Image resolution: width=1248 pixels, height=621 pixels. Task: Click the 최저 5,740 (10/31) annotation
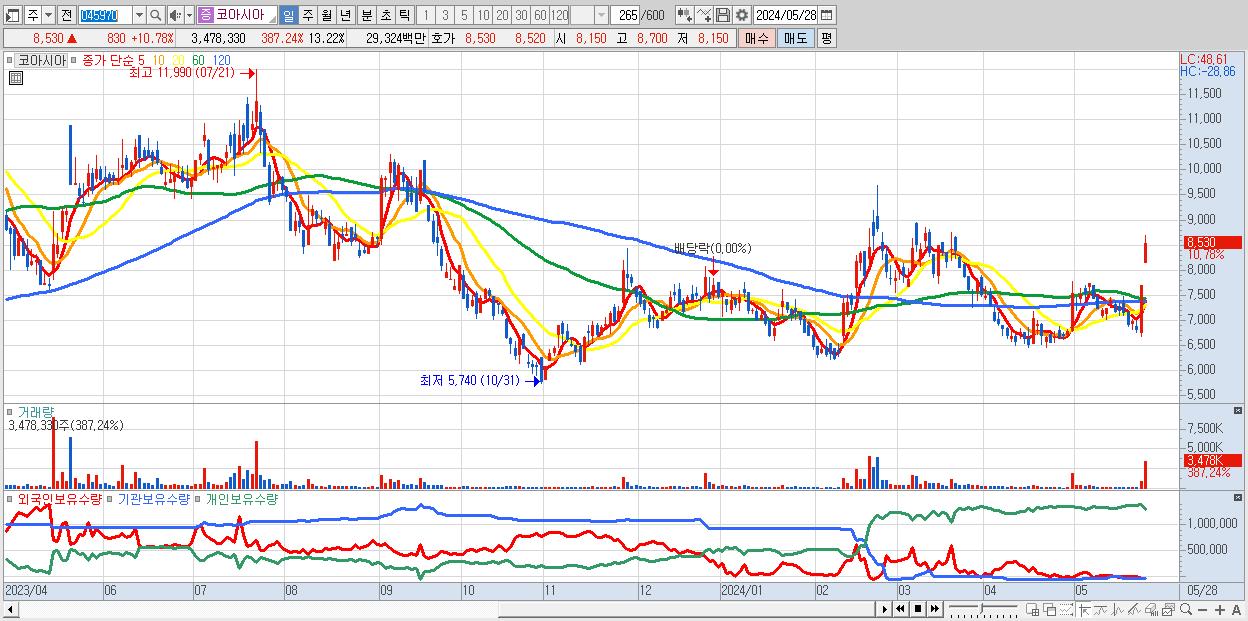470,380
